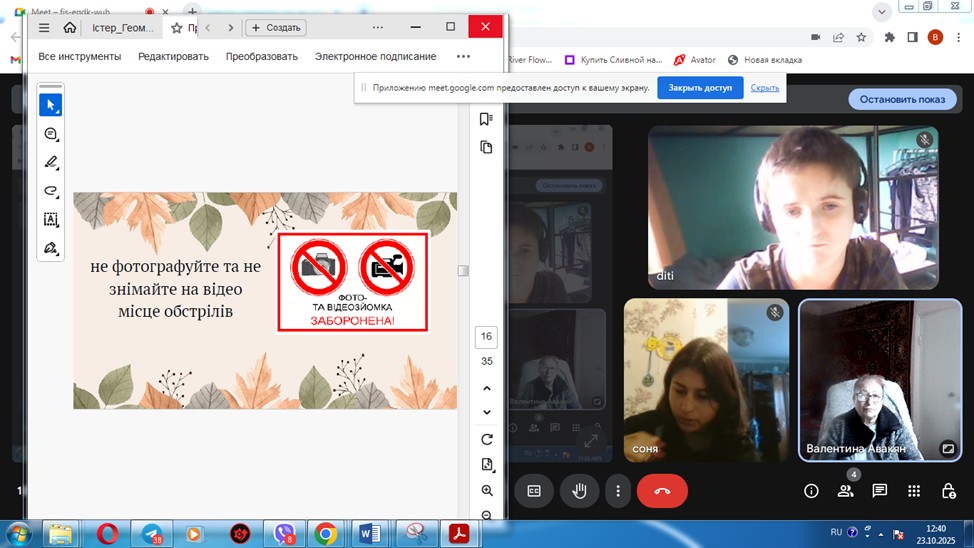974x548 pixels.
Task: Open the Все инструменты panel
Action: click(x=80, y=57)
